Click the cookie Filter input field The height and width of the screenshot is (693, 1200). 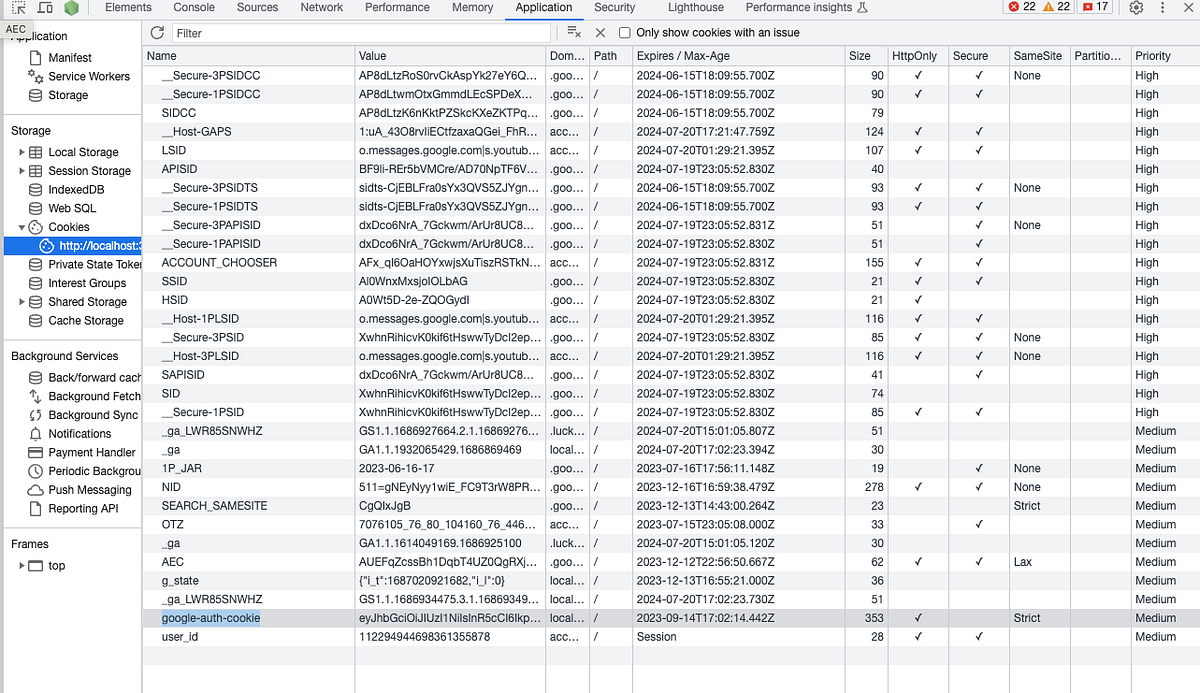[359, 33]
